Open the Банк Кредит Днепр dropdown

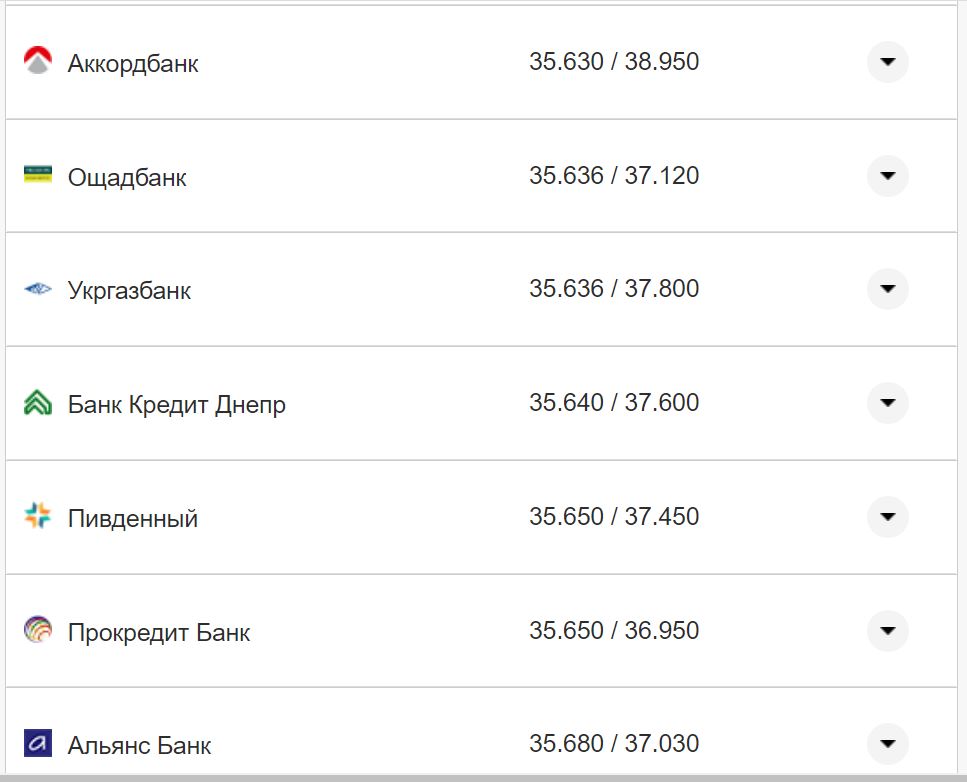pyautogui.click(x=887, y=402)
